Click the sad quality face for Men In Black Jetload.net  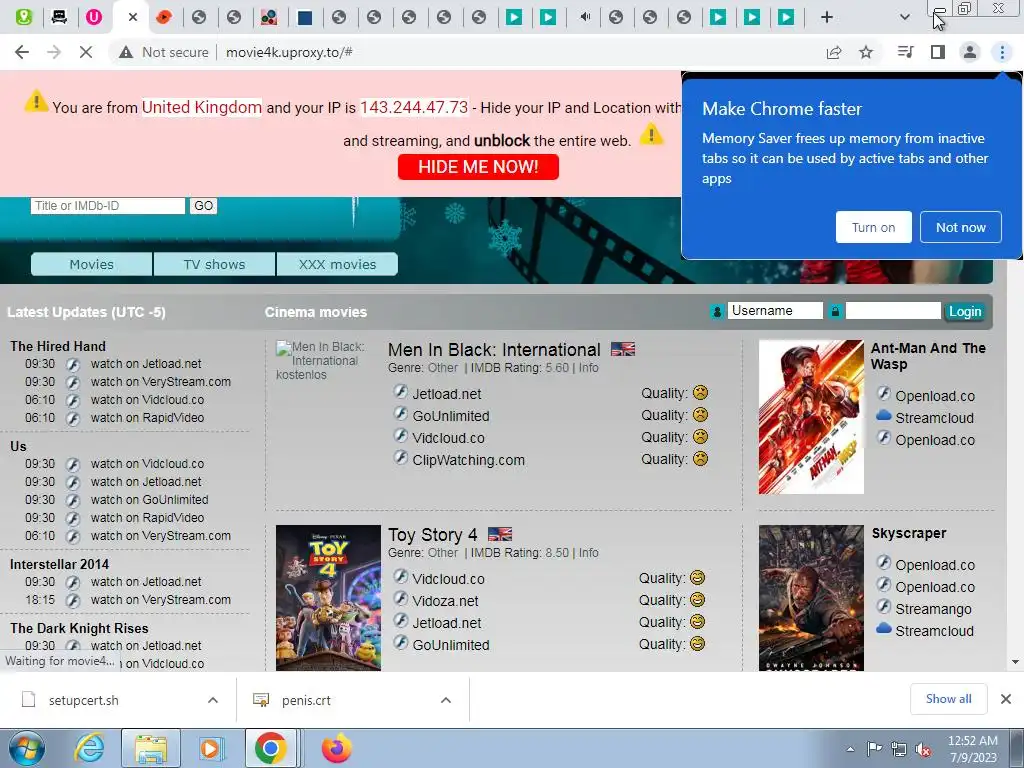click(x=700, y=392)
